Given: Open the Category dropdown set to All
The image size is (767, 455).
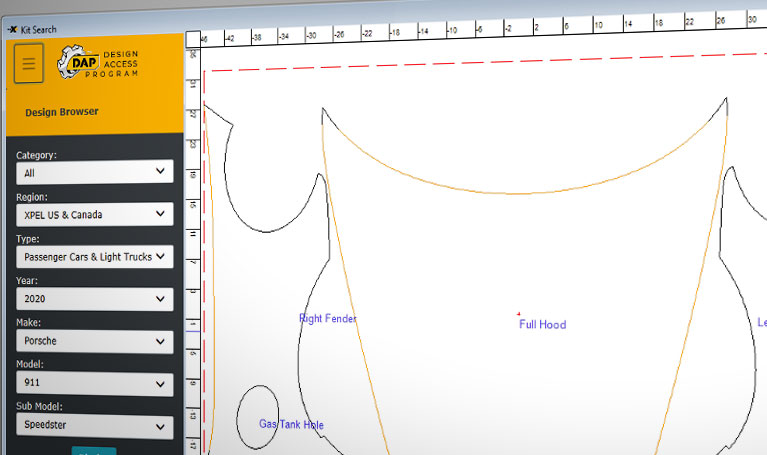Looking at the screenshot, I should 94,172.
